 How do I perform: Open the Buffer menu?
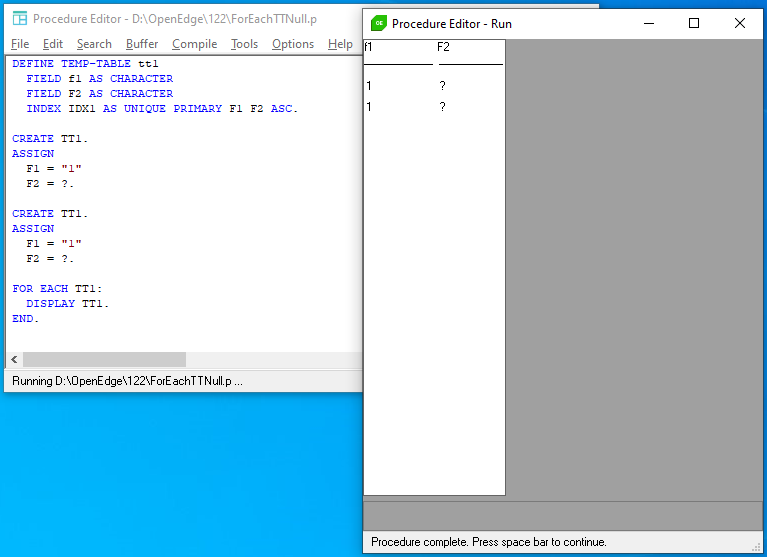pyautogui.click(x=142, y=44)
